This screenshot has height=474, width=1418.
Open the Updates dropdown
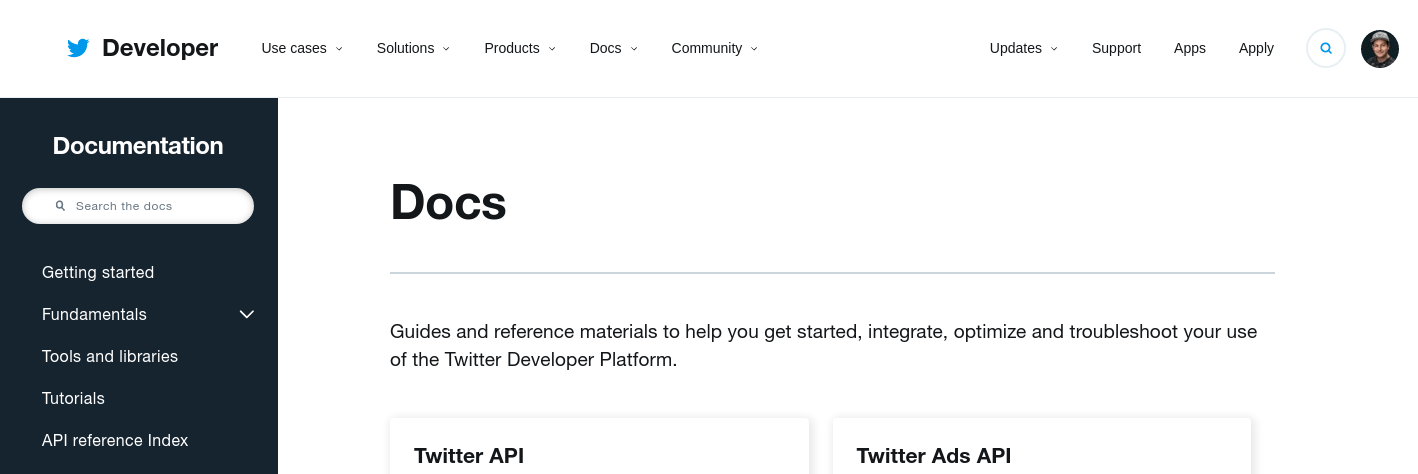[x=1023, y=48]
